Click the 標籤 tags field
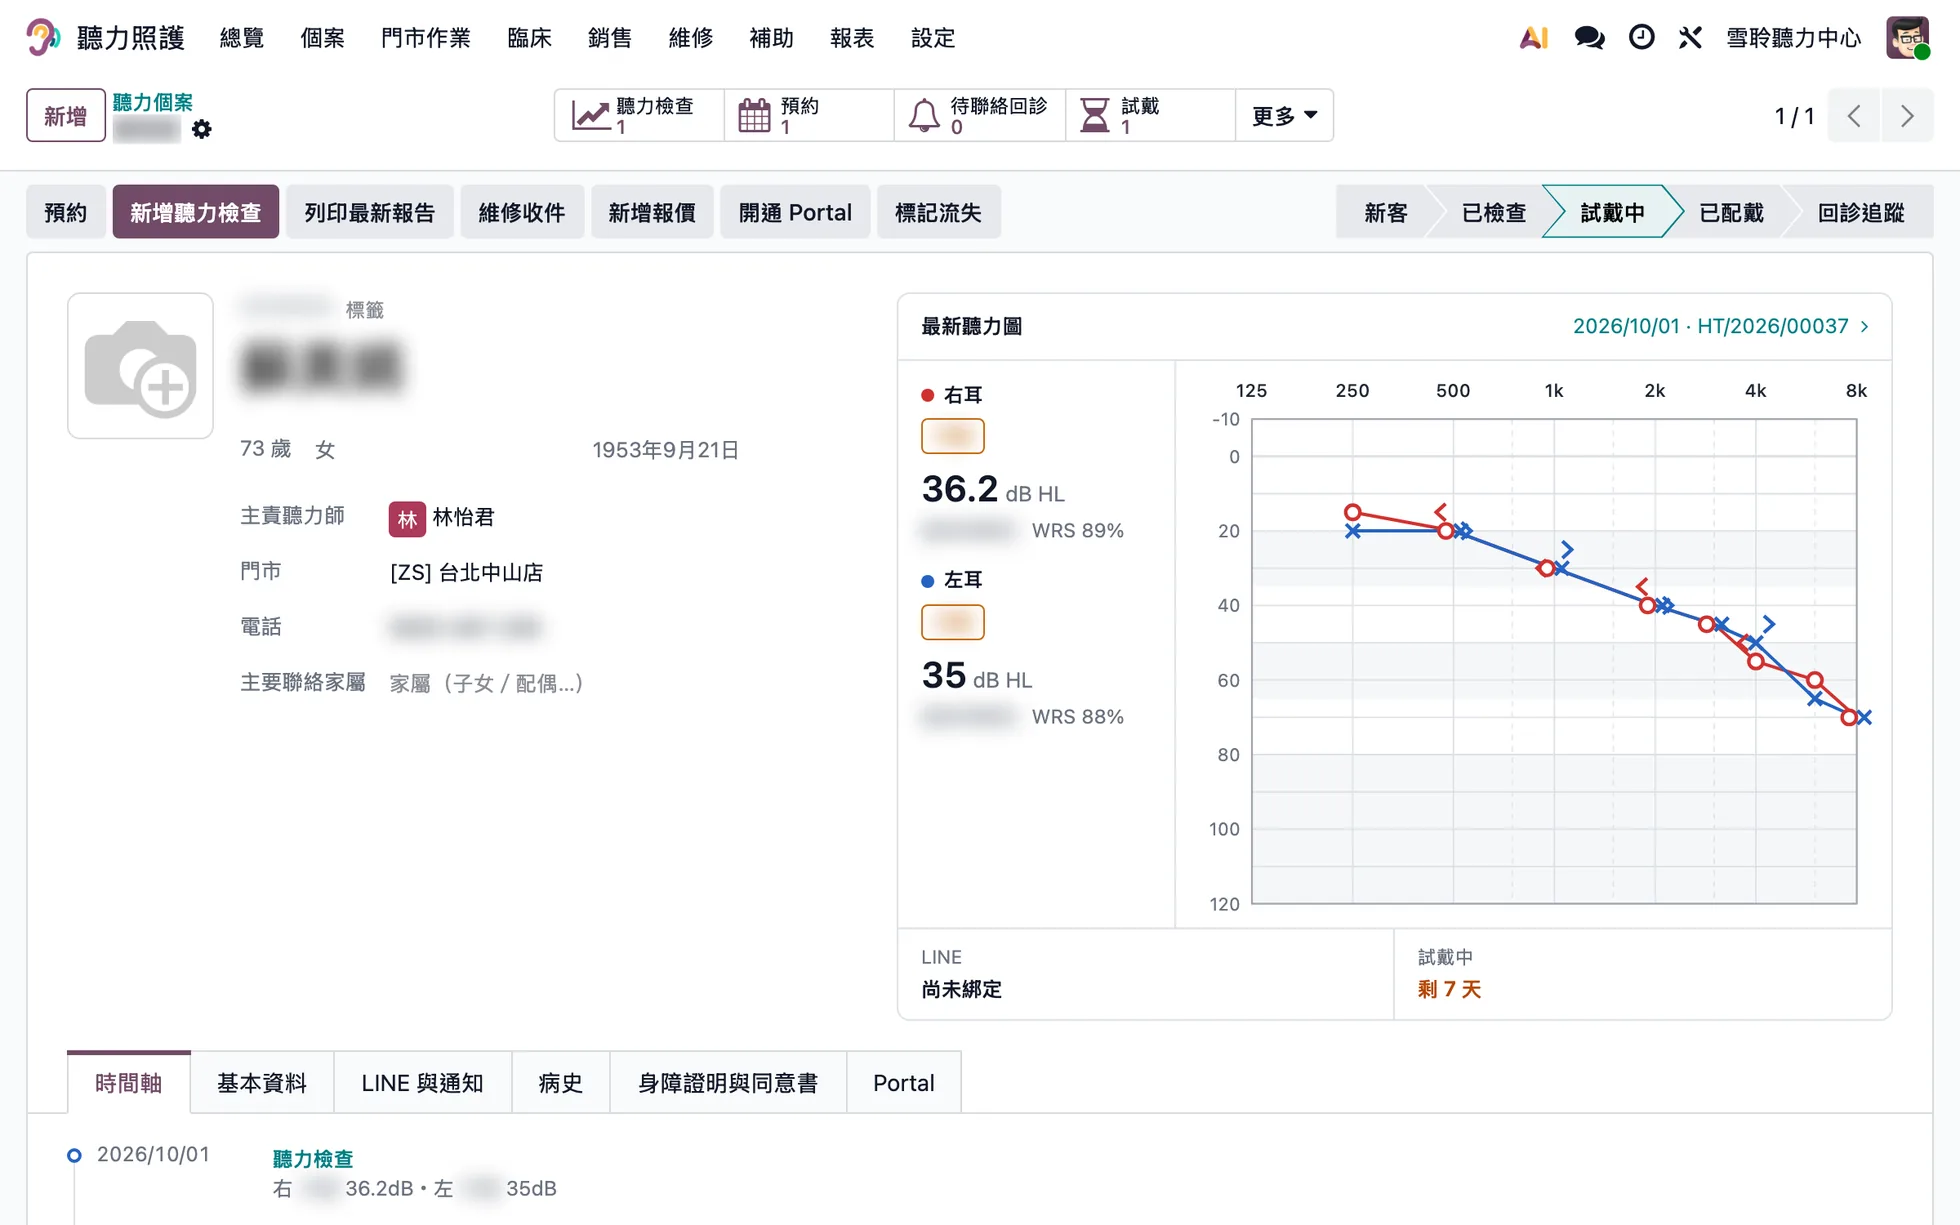Image resolution: width=1960 pixels, height=1225 pixels. [365, 310]
